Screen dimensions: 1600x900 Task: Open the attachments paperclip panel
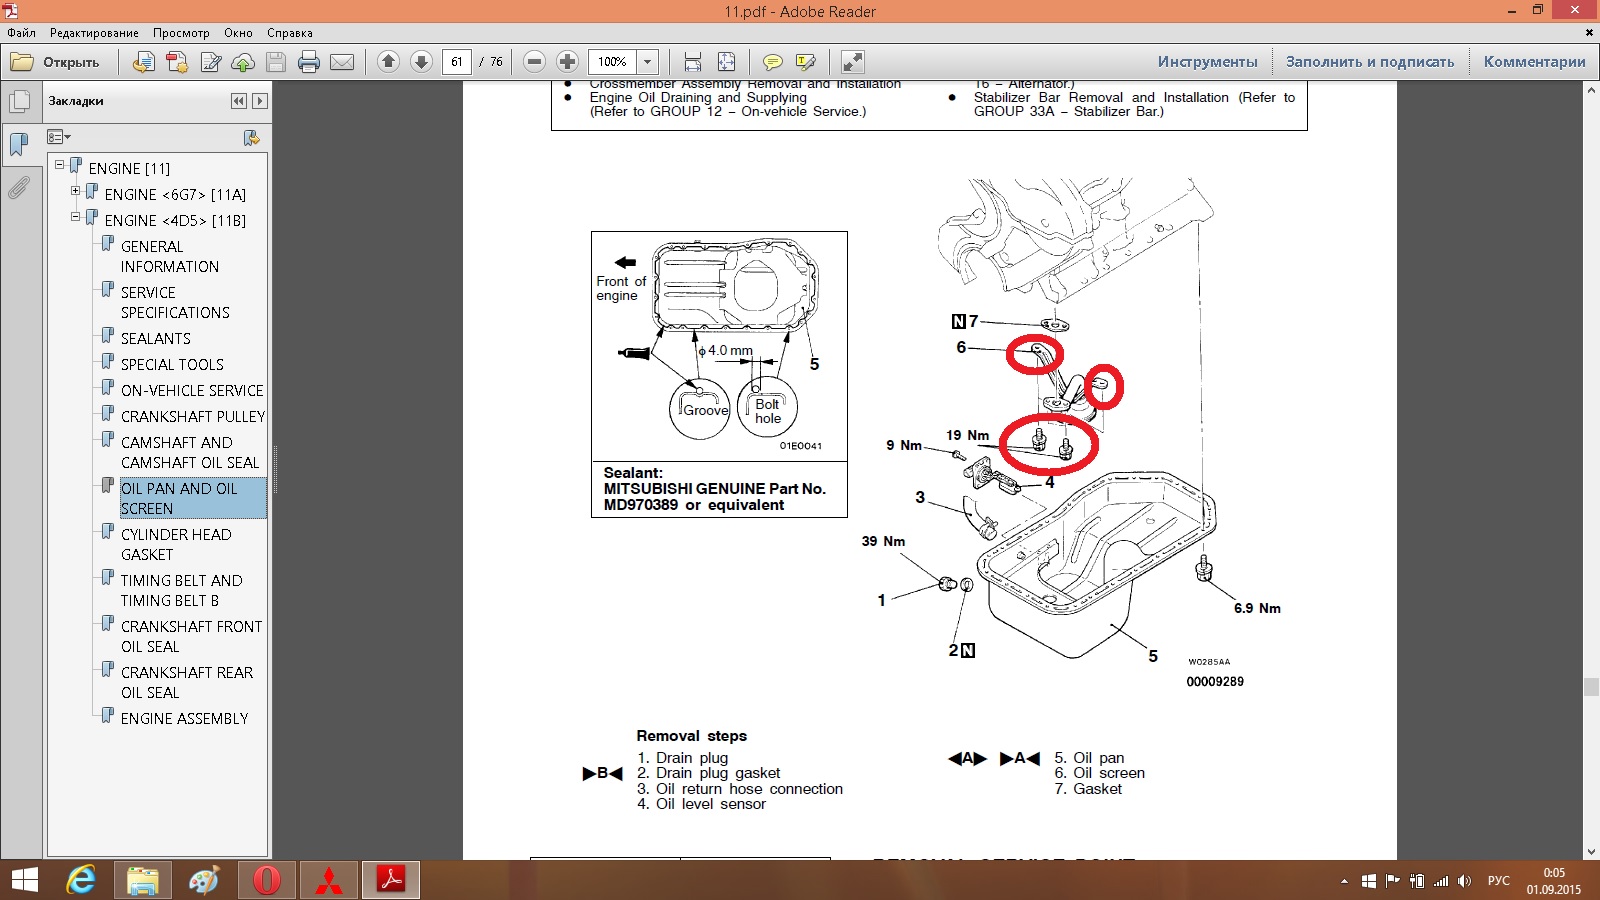click(19, 188)
